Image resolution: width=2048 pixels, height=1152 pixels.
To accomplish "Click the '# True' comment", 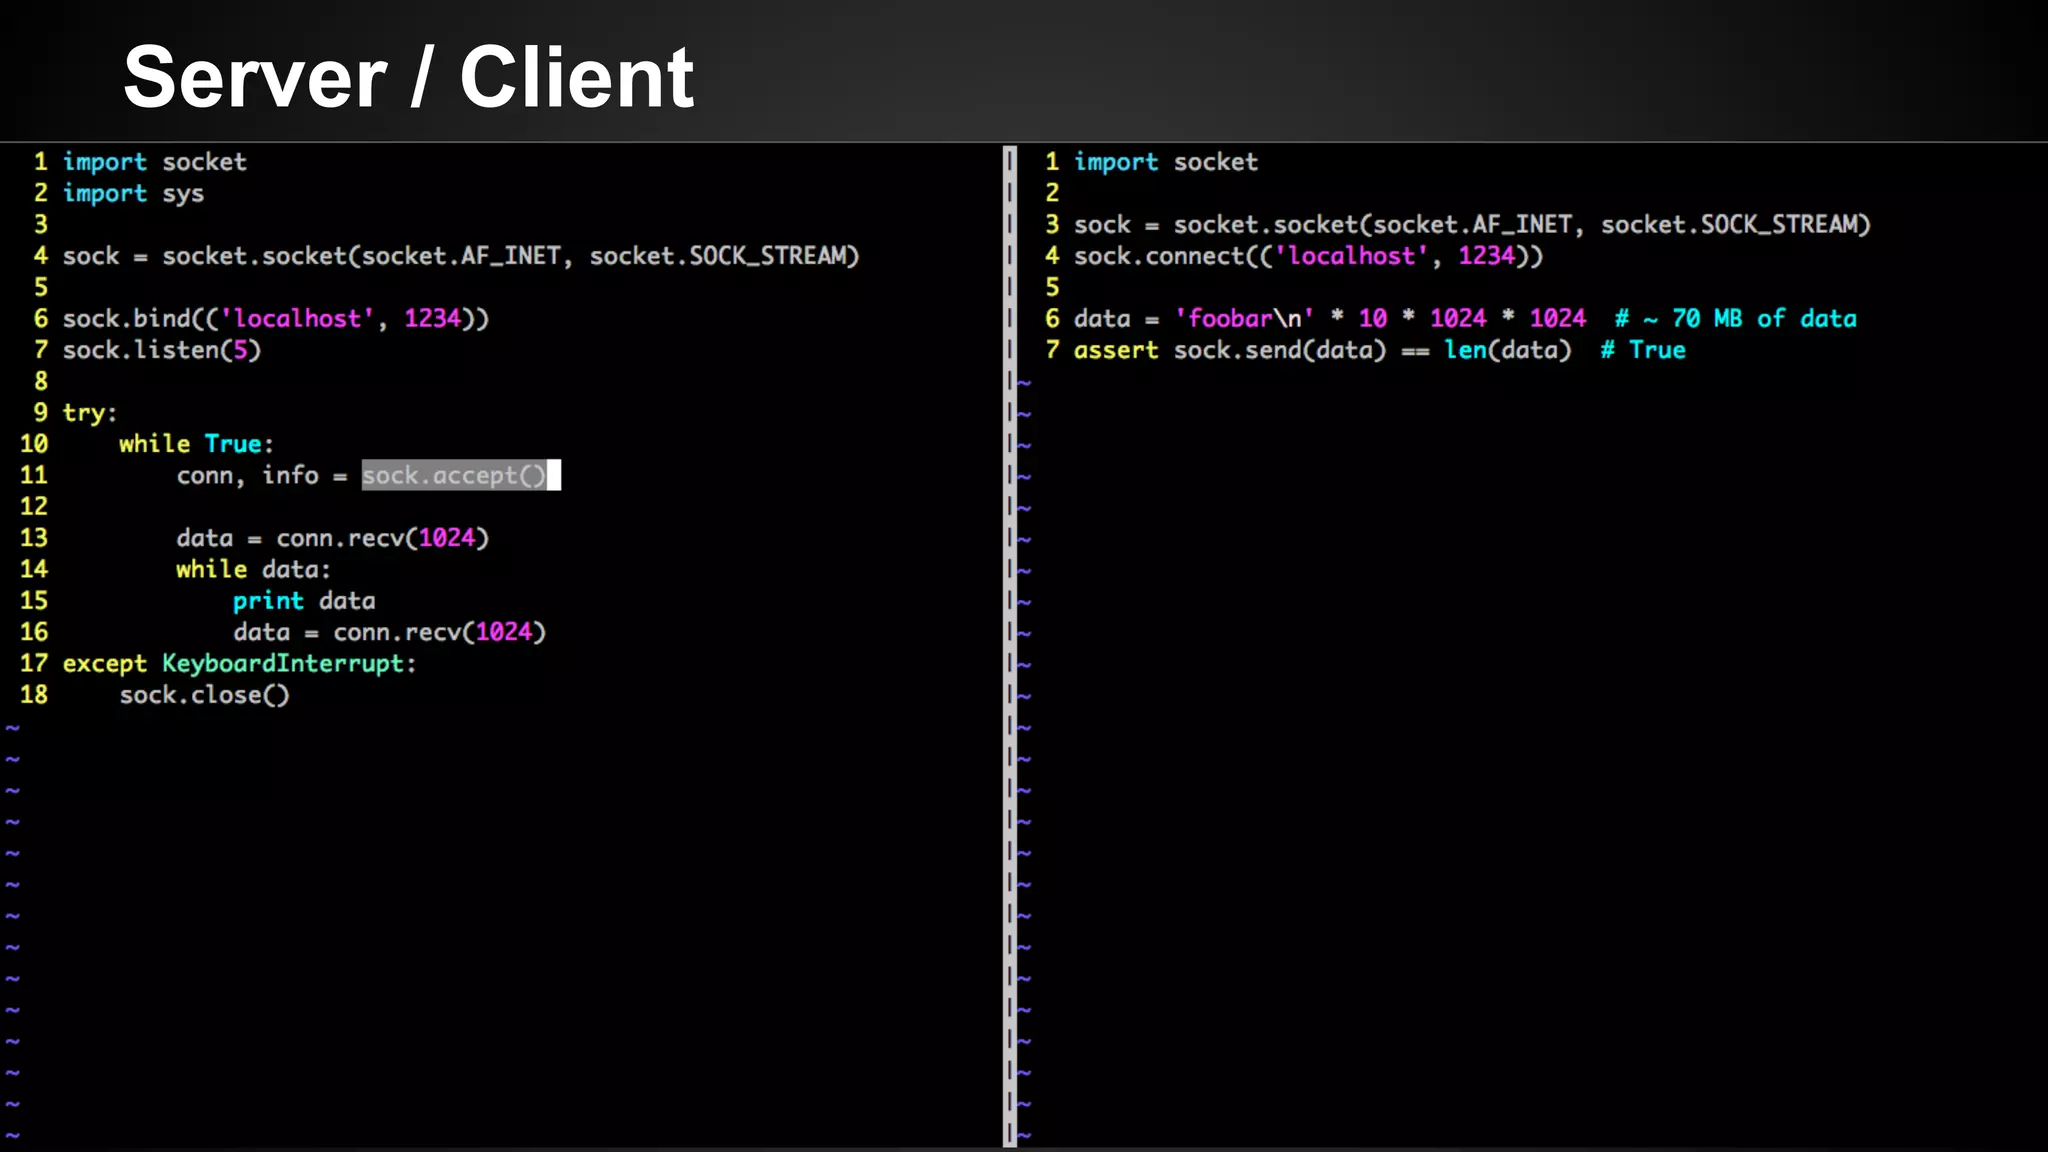I will coord(1643,350).
